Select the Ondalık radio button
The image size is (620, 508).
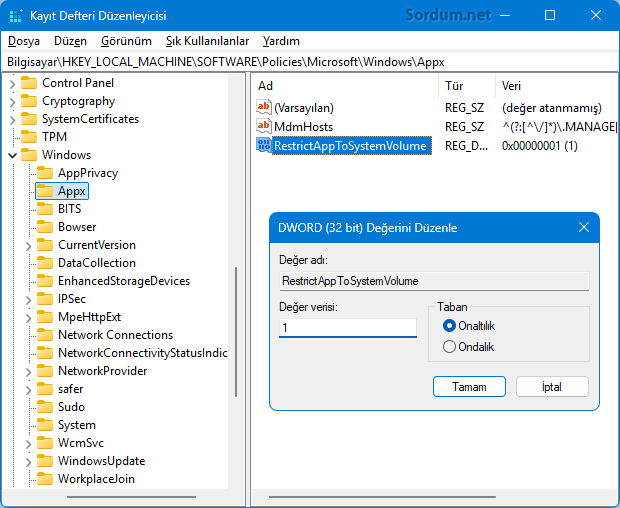tap(450, 347)
